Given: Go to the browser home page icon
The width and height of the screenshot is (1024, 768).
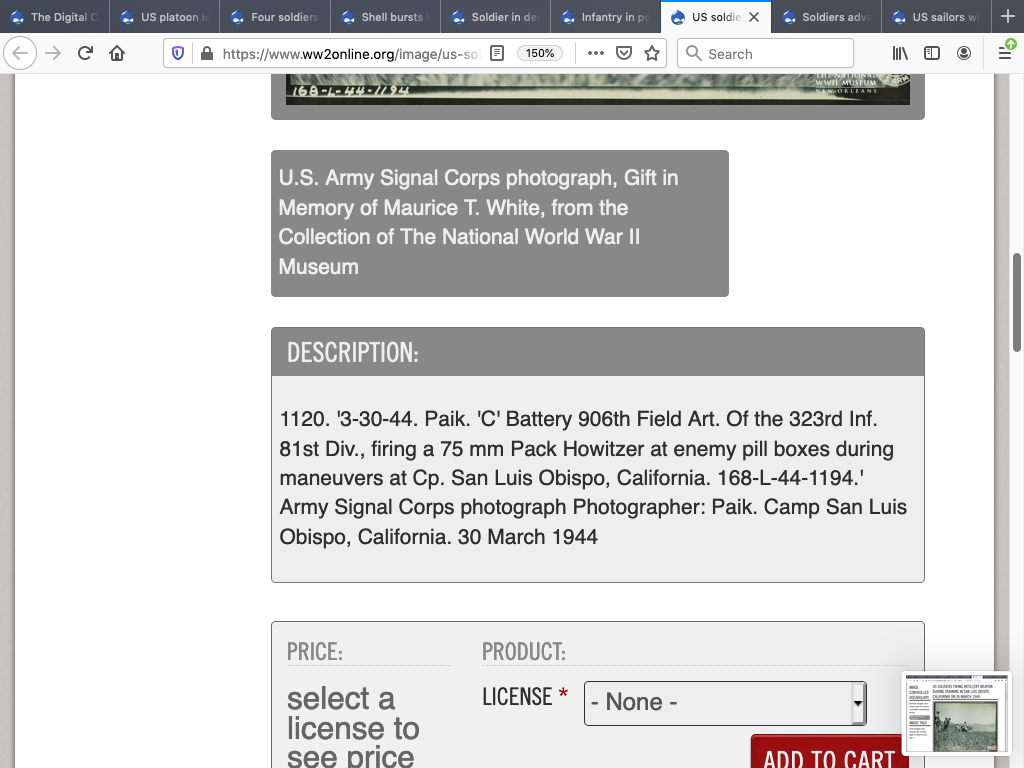Looking at the screenshot, I should pos(117,53).
